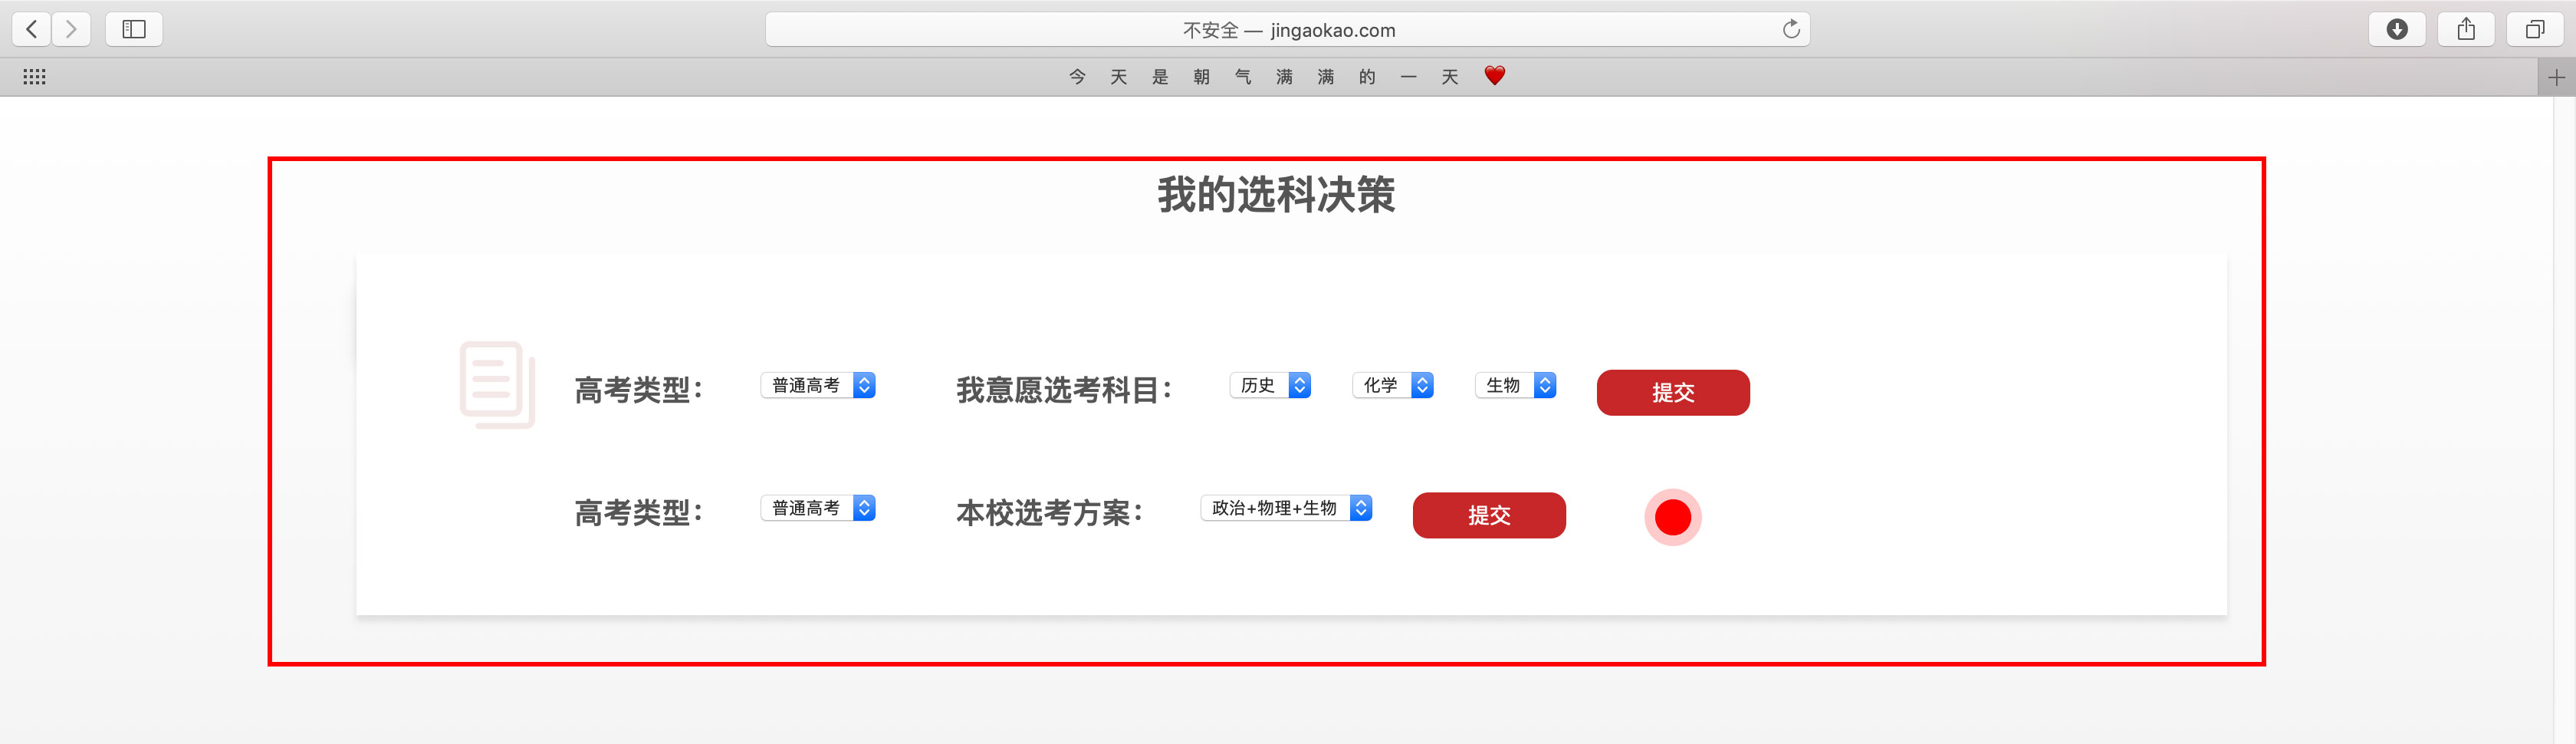2576x744 pixels.
Task: Open the Safari downloads icon
Action: (x=2396, y=29)
